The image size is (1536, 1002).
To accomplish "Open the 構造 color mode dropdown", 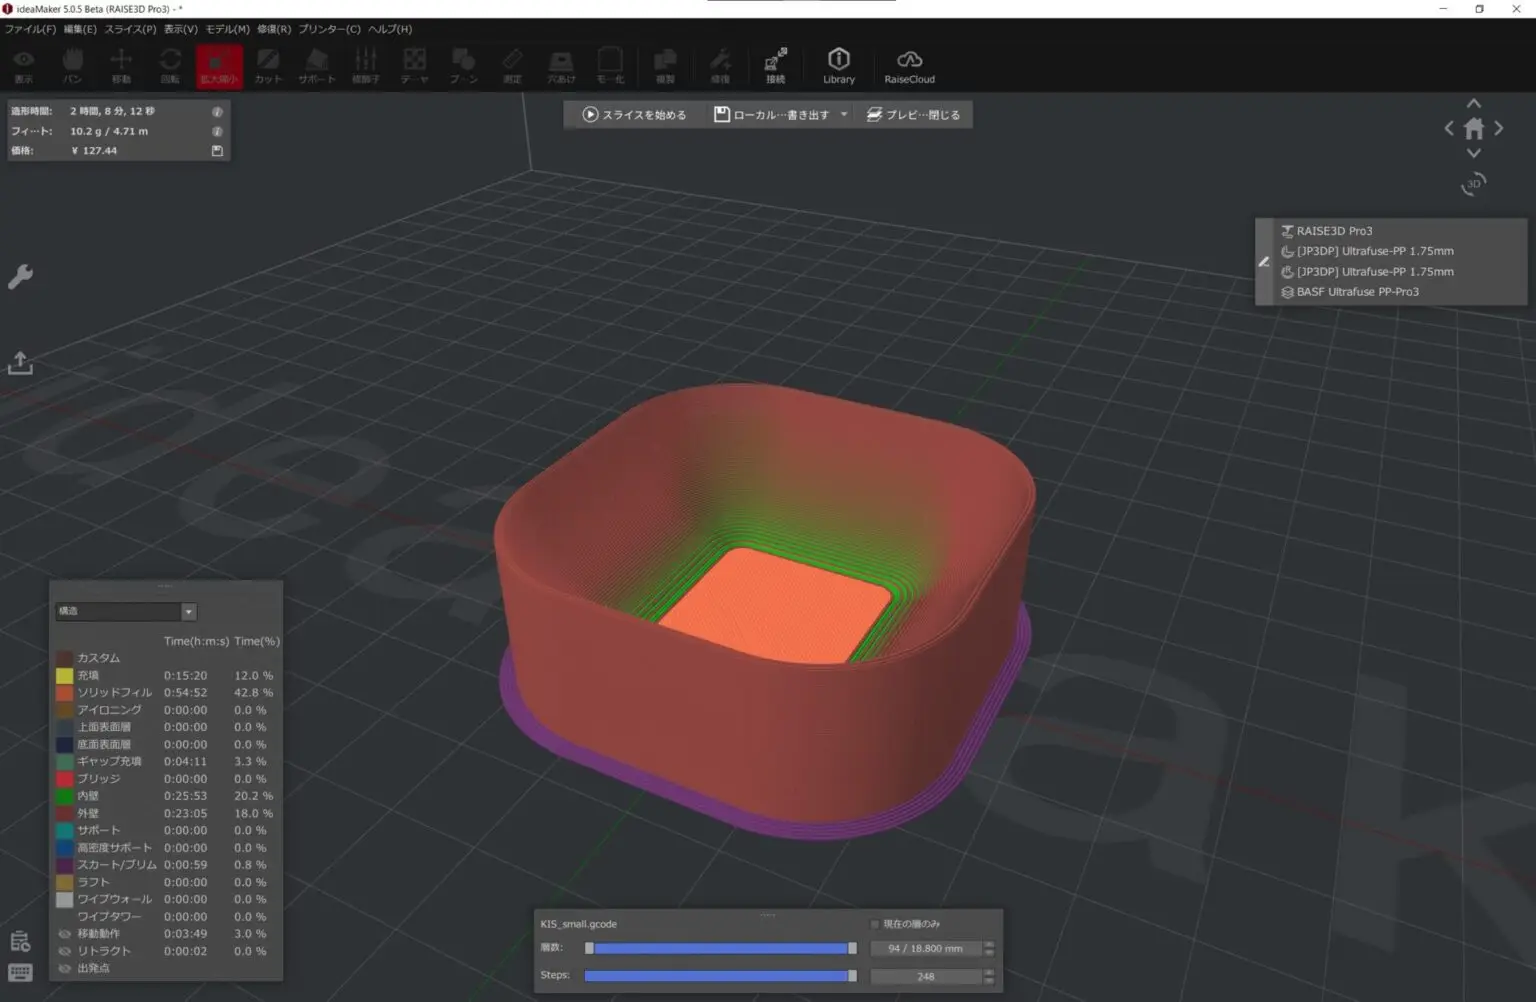I will point(188,612).
